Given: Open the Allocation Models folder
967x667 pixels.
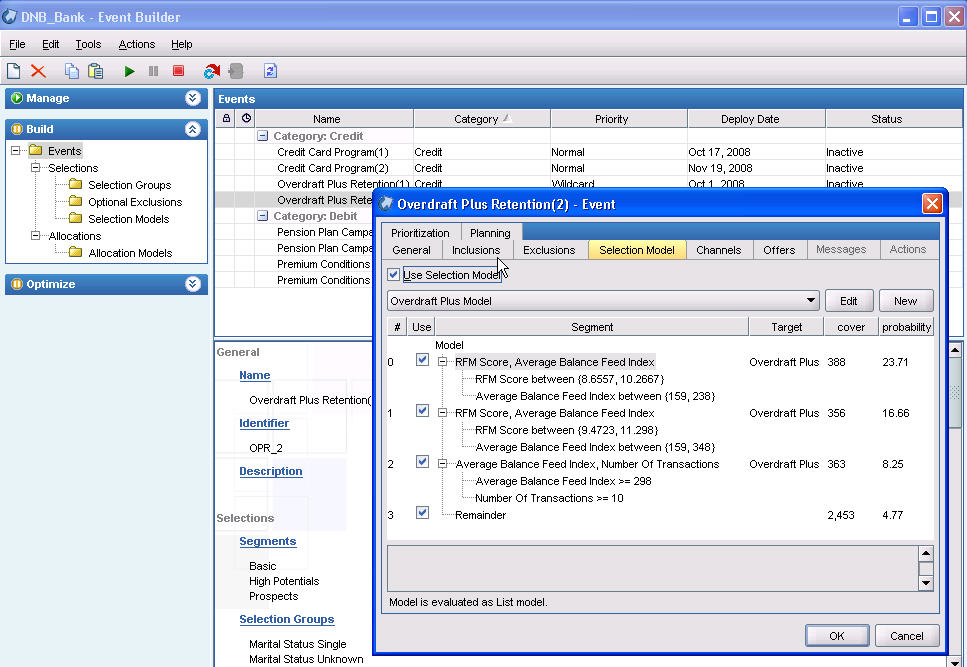Looking at the screenshot, I should (x=75, y=252).
